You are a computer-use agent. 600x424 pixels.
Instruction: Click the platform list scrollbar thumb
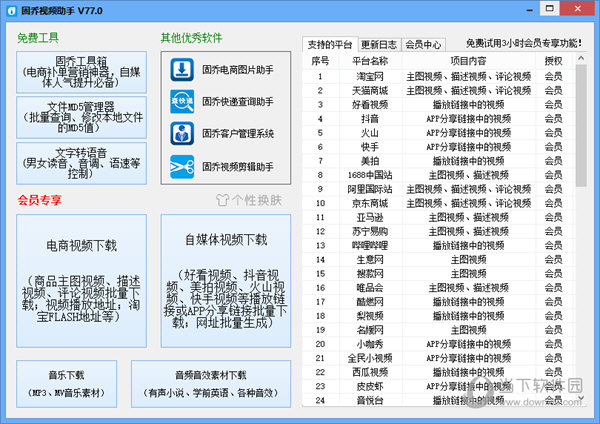pos(581,126)
